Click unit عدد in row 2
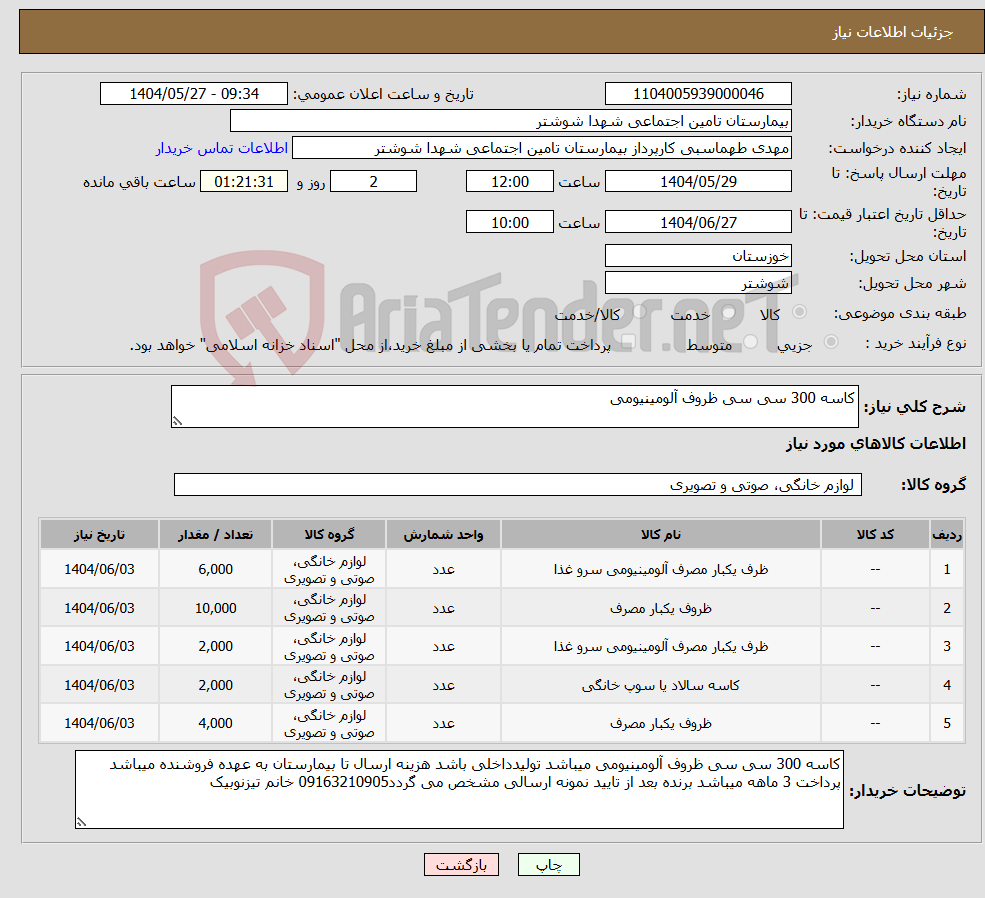Image resolution: width=985 pixels, height=898 pixels. point(443,609)
